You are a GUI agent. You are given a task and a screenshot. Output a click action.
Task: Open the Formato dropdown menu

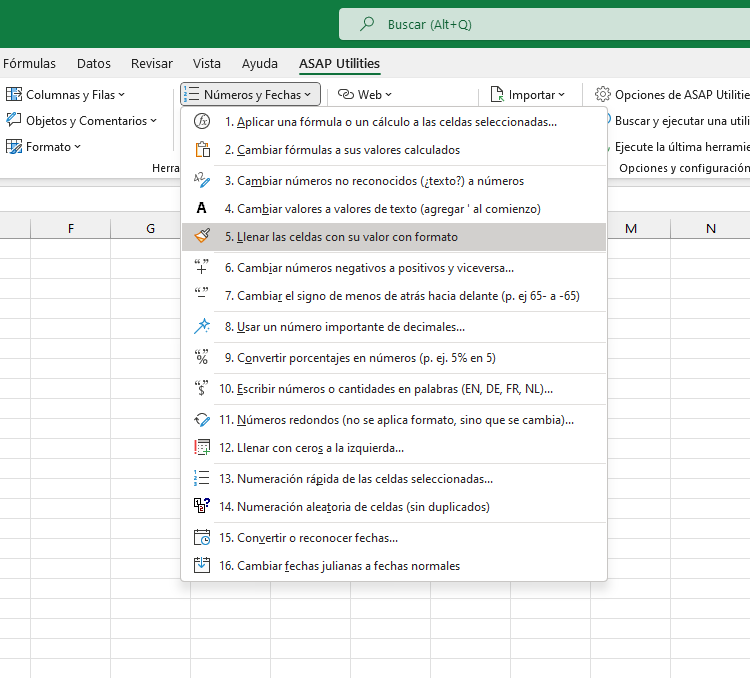click(44, 147)
